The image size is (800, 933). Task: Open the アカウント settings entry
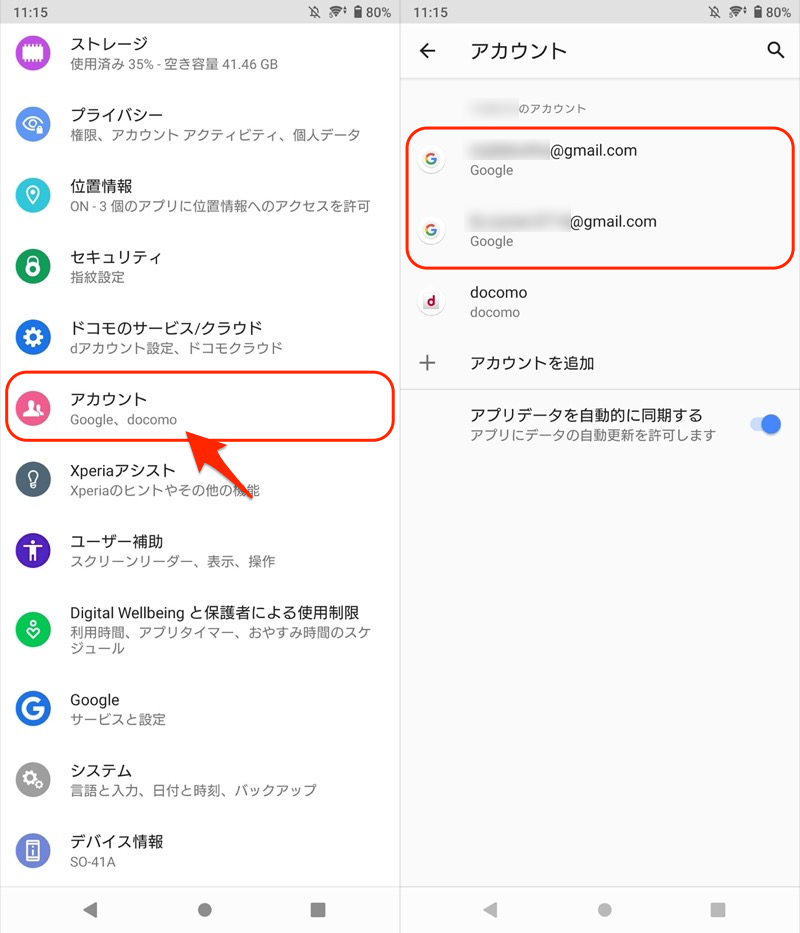(200, 408)
